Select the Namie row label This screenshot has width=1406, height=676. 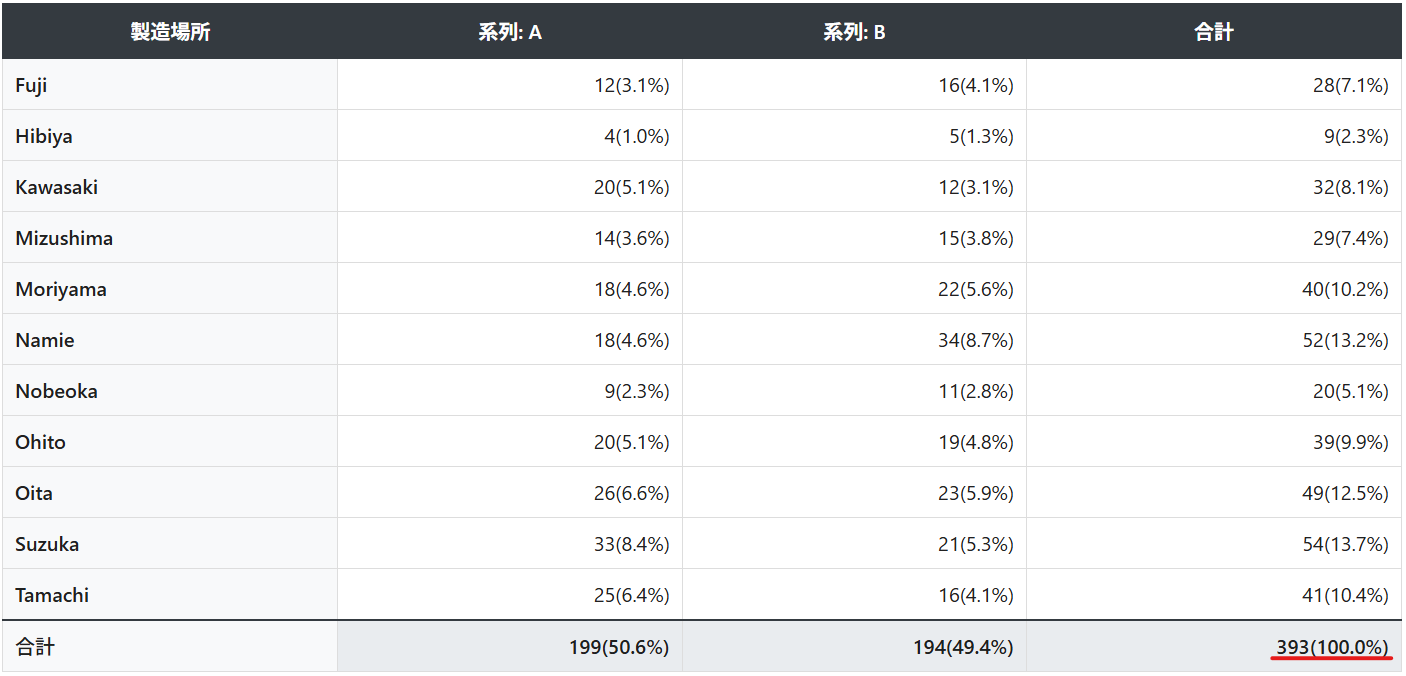click(45, 340)
